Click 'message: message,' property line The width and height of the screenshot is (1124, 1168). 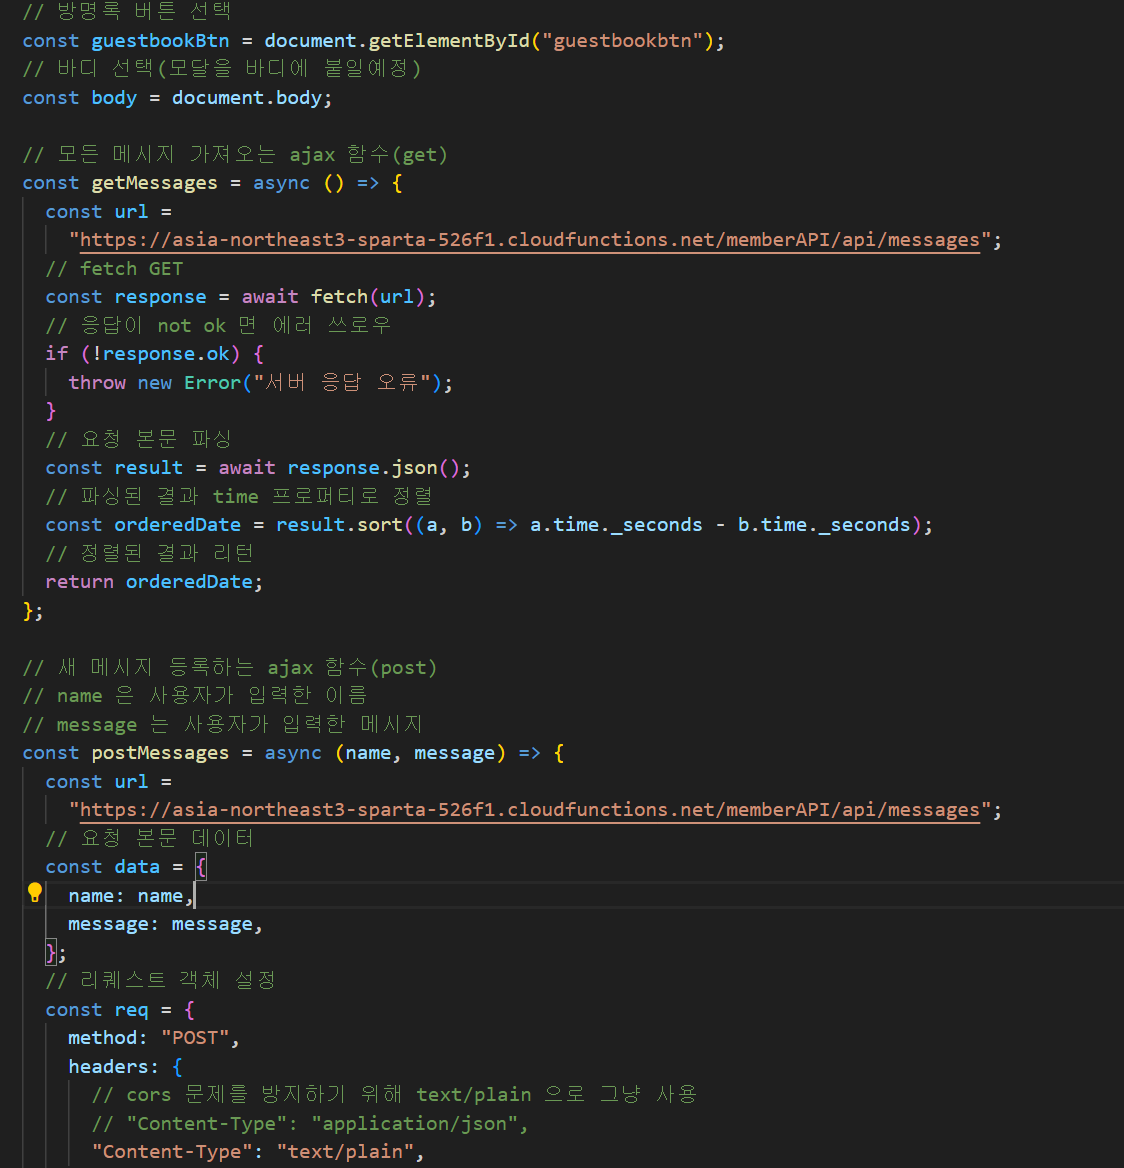(x=165, y=924)
